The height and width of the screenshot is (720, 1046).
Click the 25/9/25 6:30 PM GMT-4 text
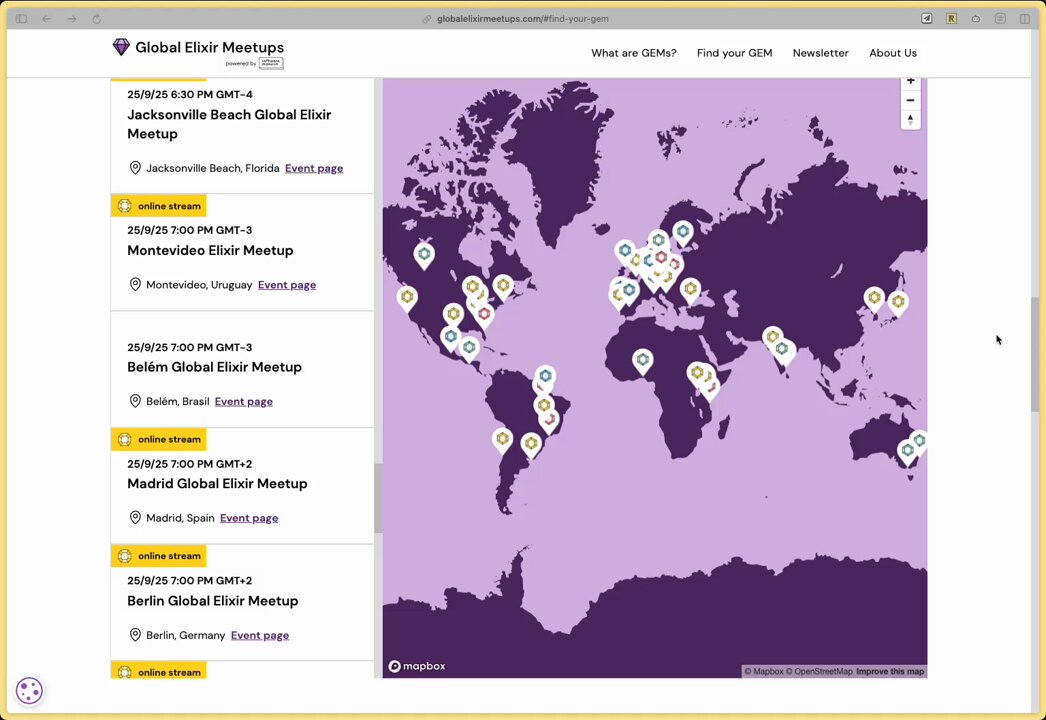pos(189,95)
